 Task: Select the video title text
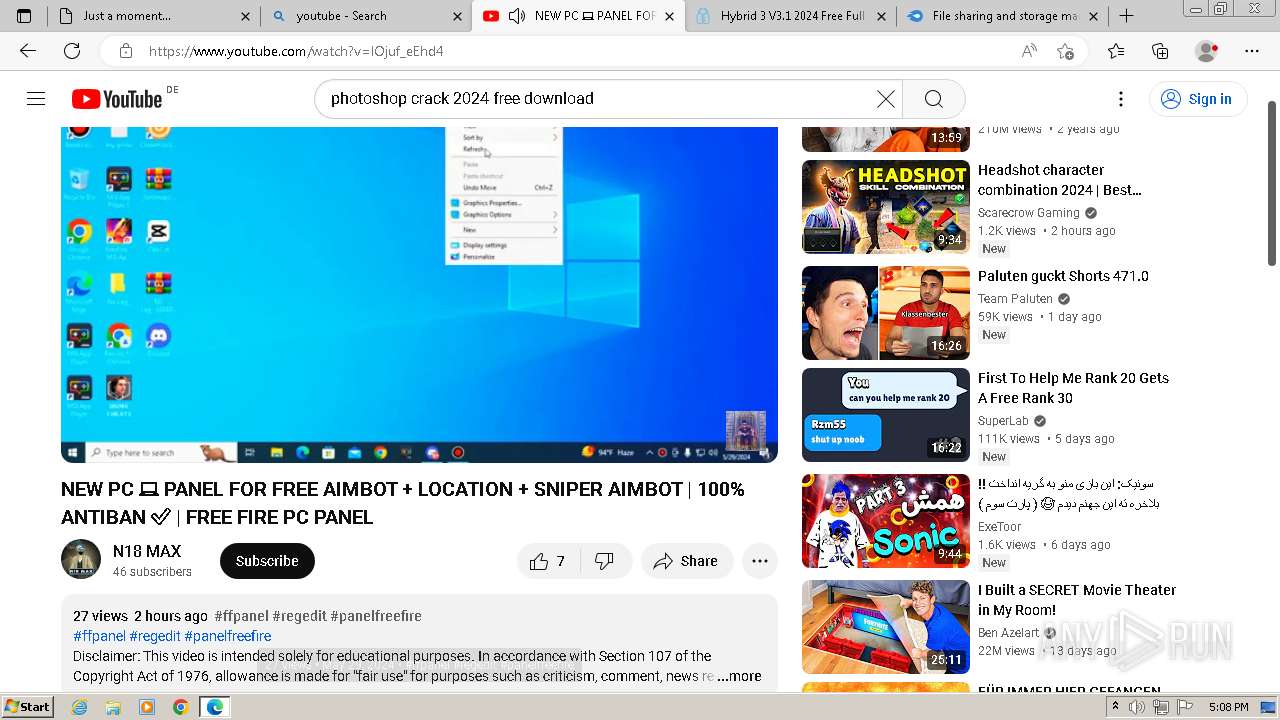pyautogui.click(x=402, y=503)
